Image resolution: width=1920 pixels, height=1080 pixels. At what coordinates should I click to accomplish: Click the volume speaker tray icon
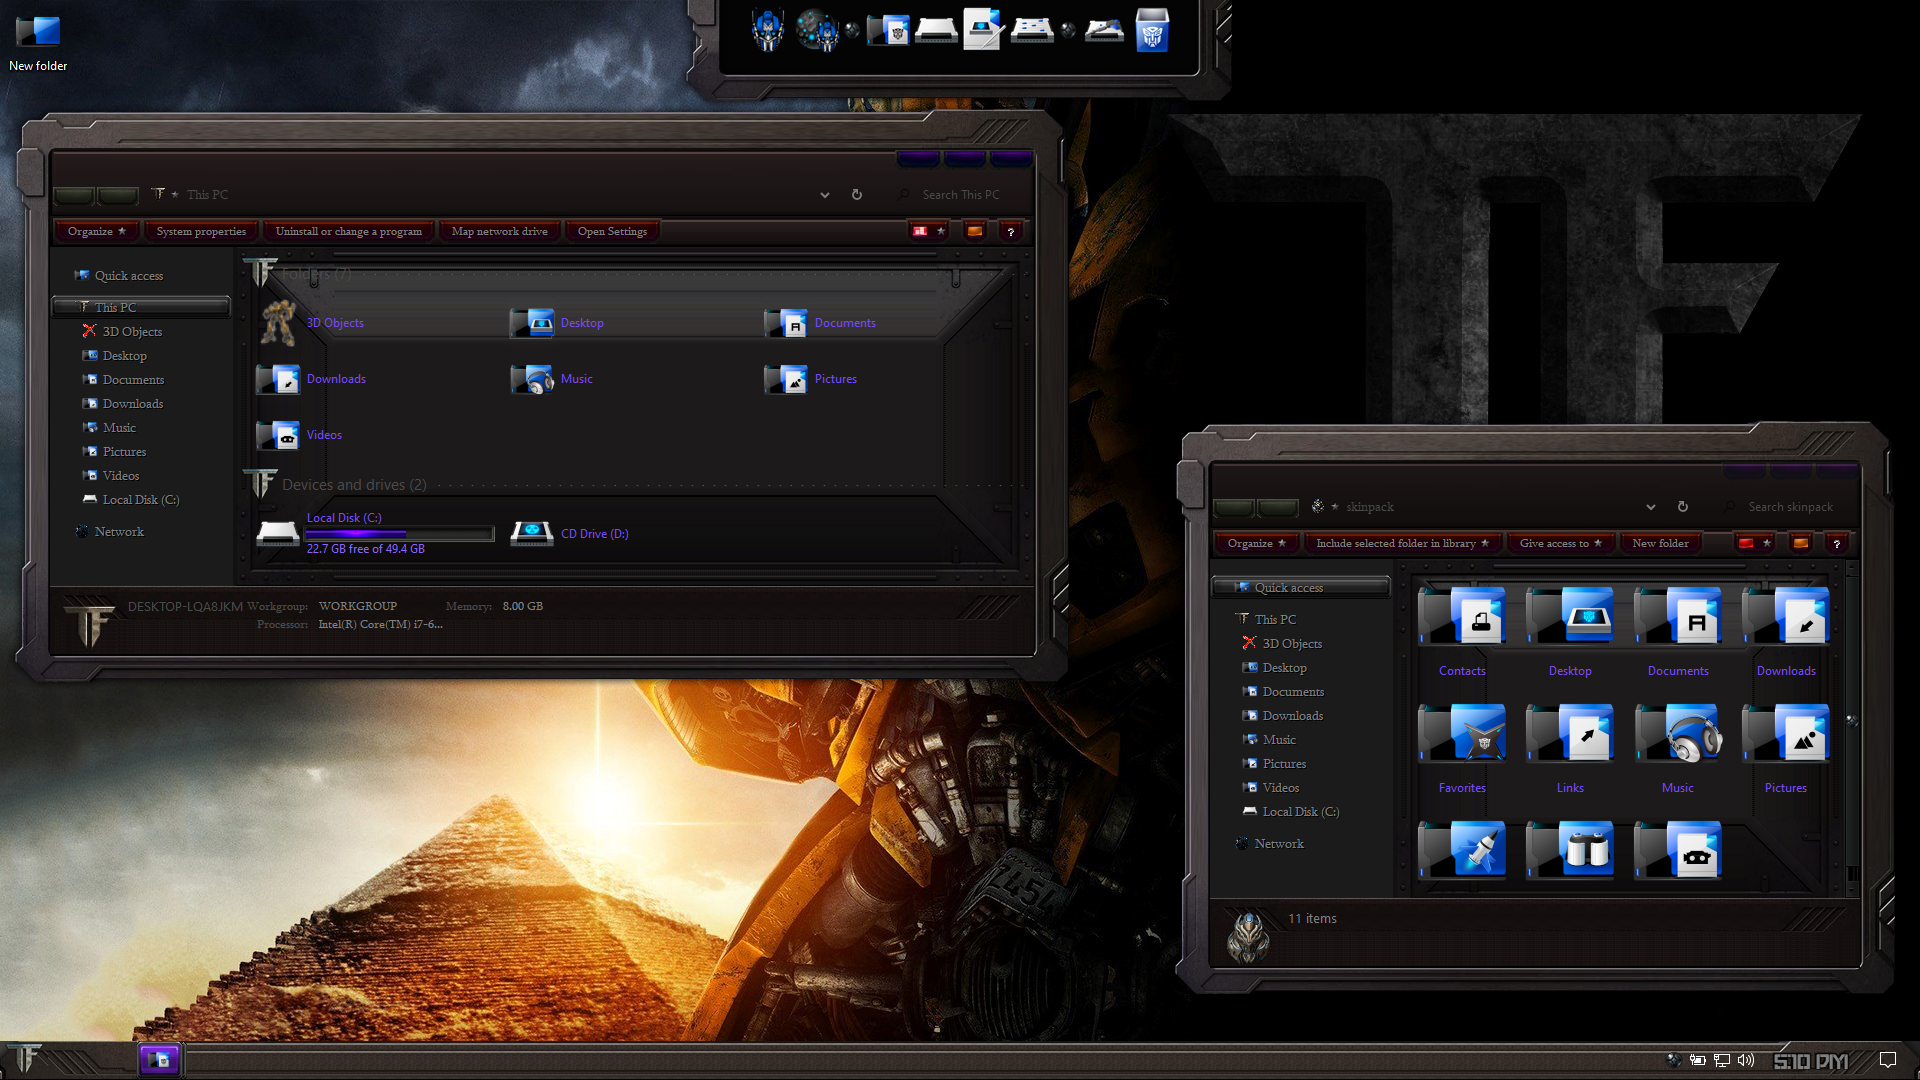coord(1746,1060)
